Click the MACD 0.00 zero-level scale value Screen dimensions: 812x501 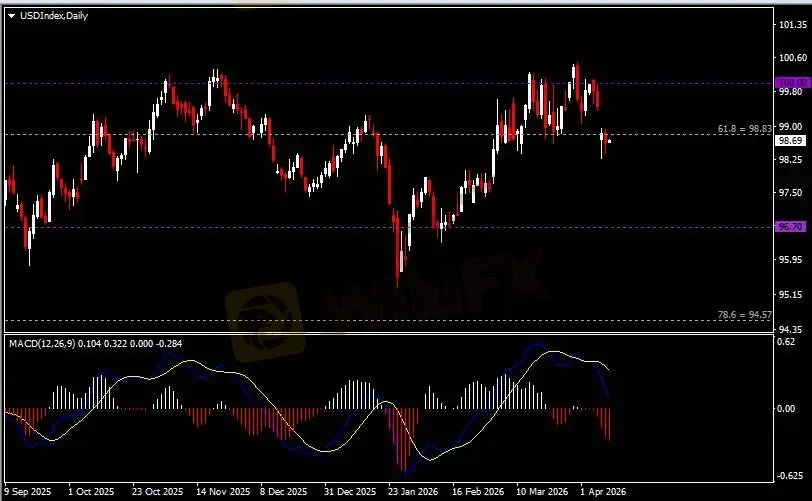[788, 409]
